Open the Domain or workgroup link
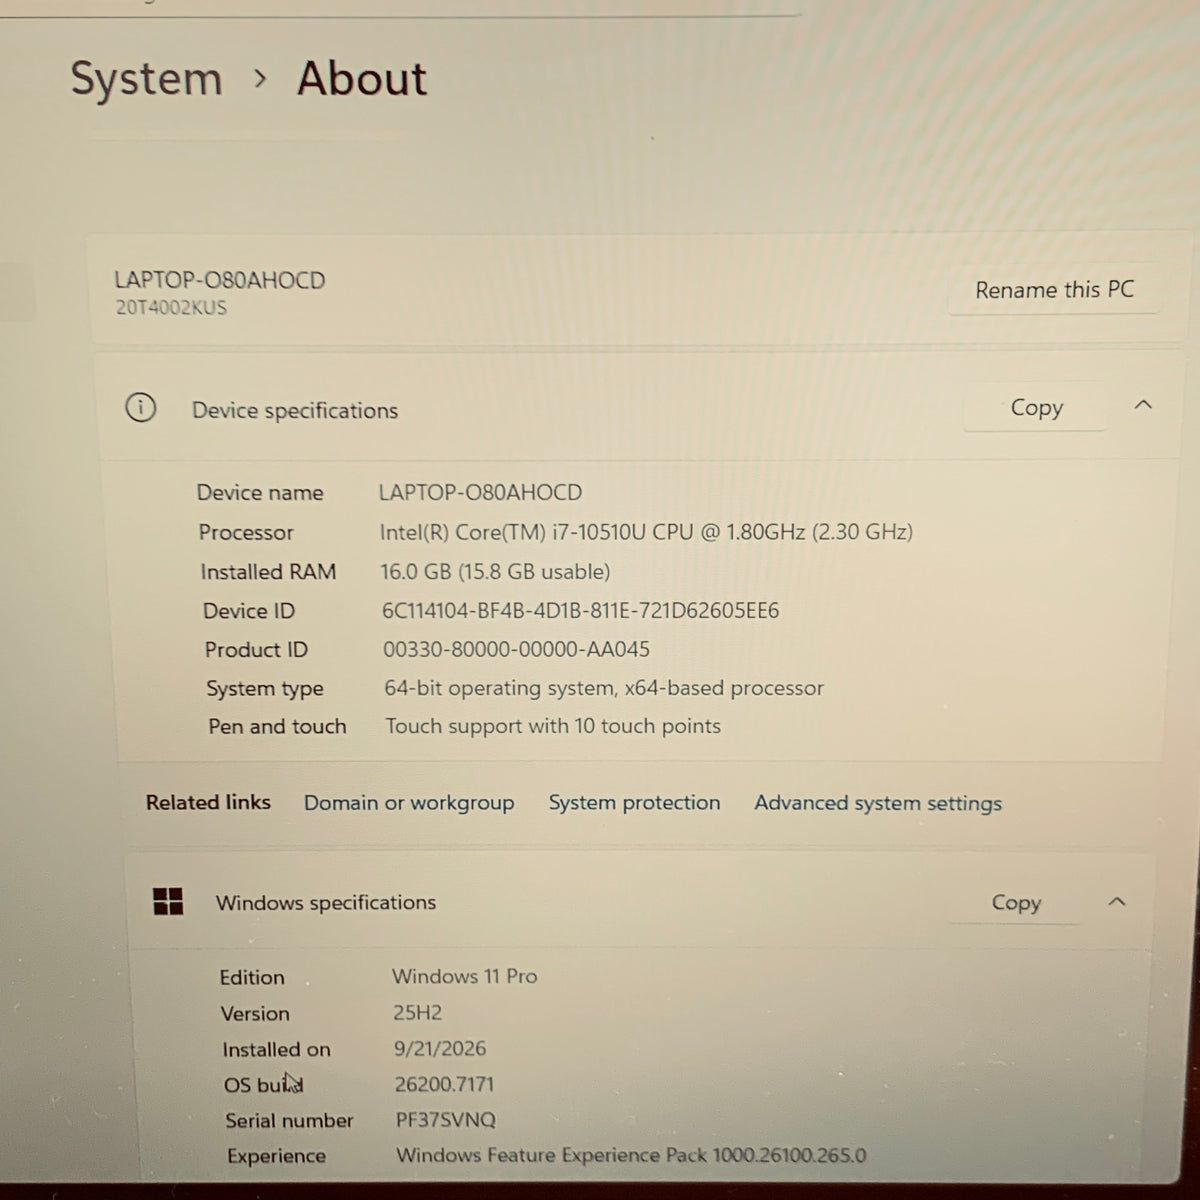The image size is (1200, 1200). pyautogui.click(x=409, y=803)
